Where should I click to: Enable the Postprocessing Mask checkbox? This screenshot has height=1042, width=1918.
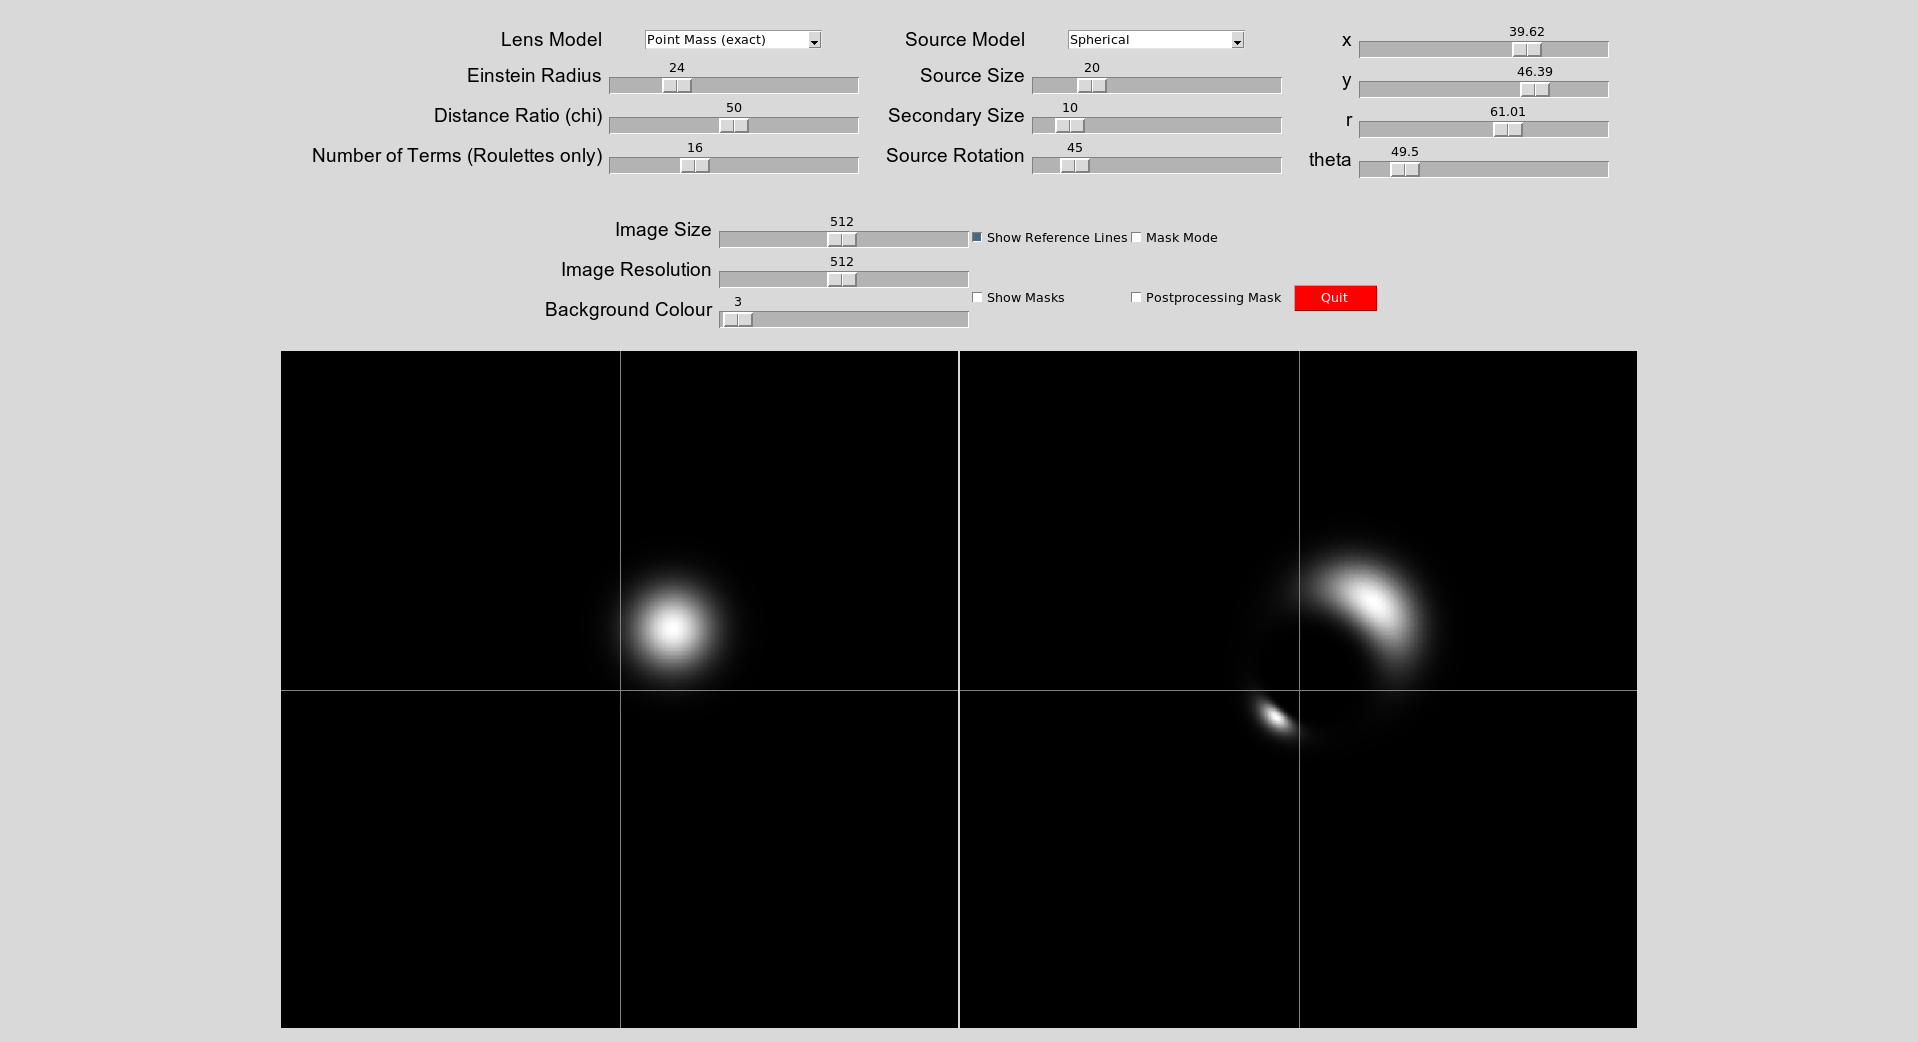tap(1136, 297)
